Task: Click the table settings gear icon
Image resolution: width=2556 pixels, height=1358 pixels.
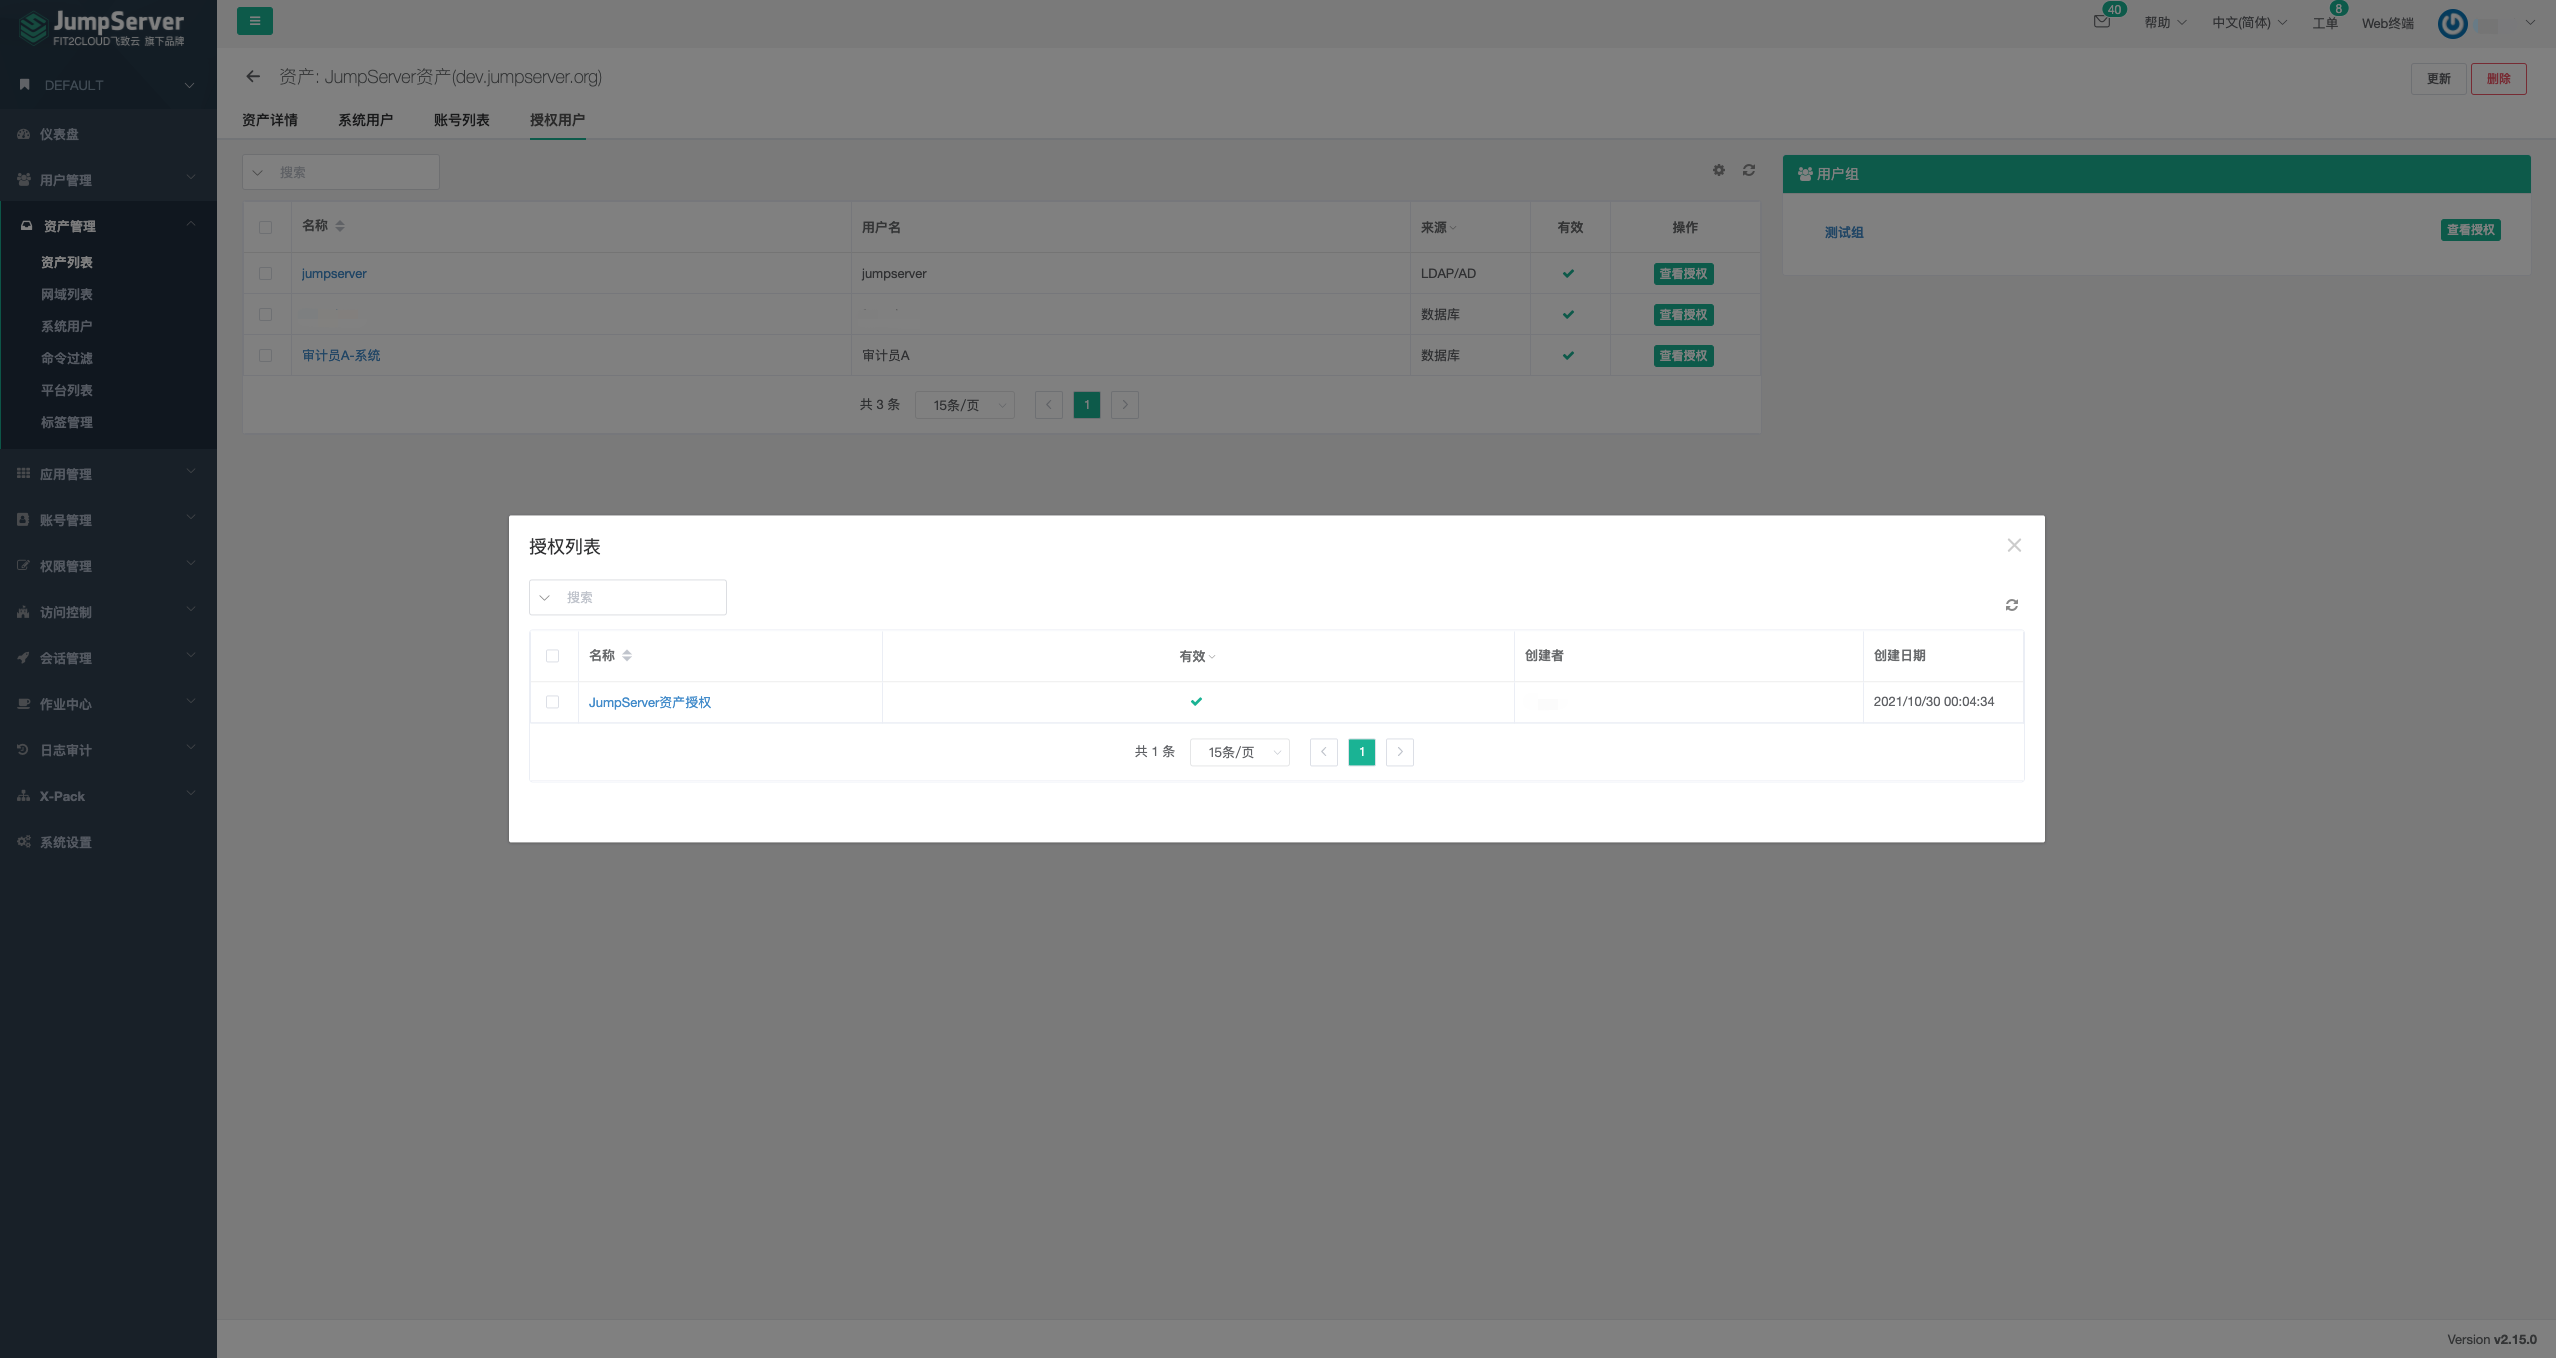Action: tap(1718, 170)
